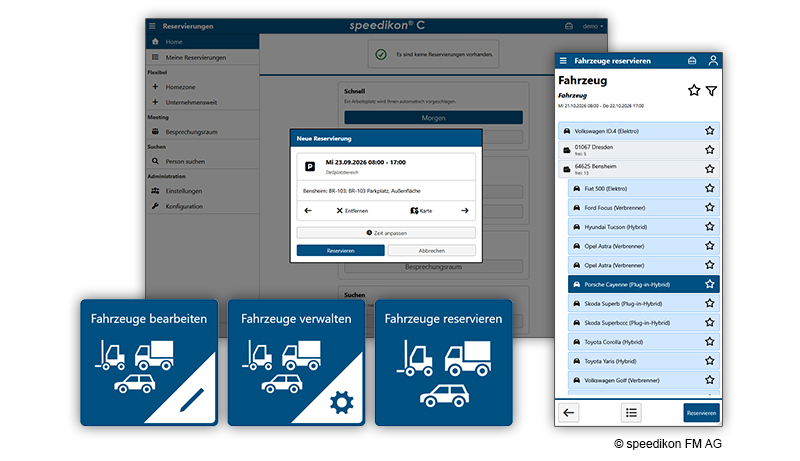Viewport: 800px width, 461px height.
Task: Open Karte in the Neue Reservierung dialog
Action: (x=421, y=211)
